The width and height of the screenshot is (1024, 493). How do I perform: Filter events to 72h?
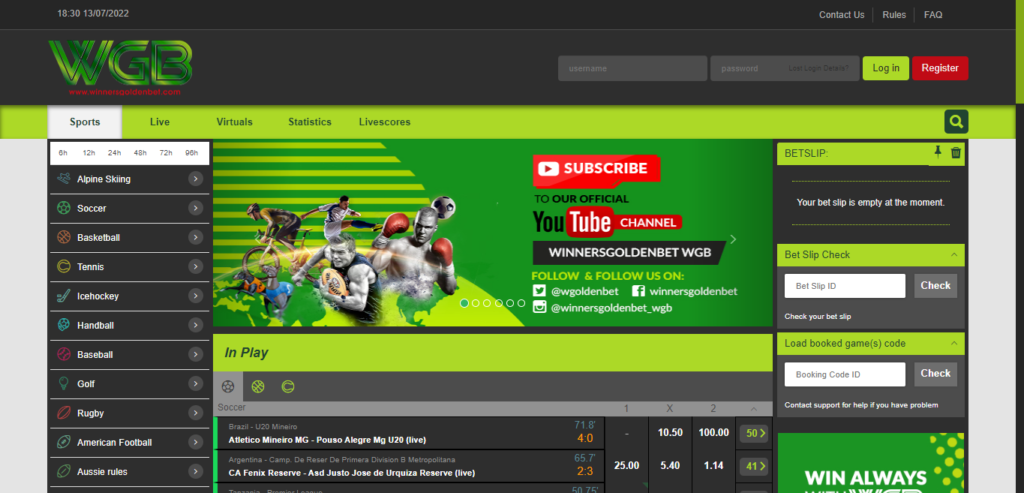coord(166,153)
